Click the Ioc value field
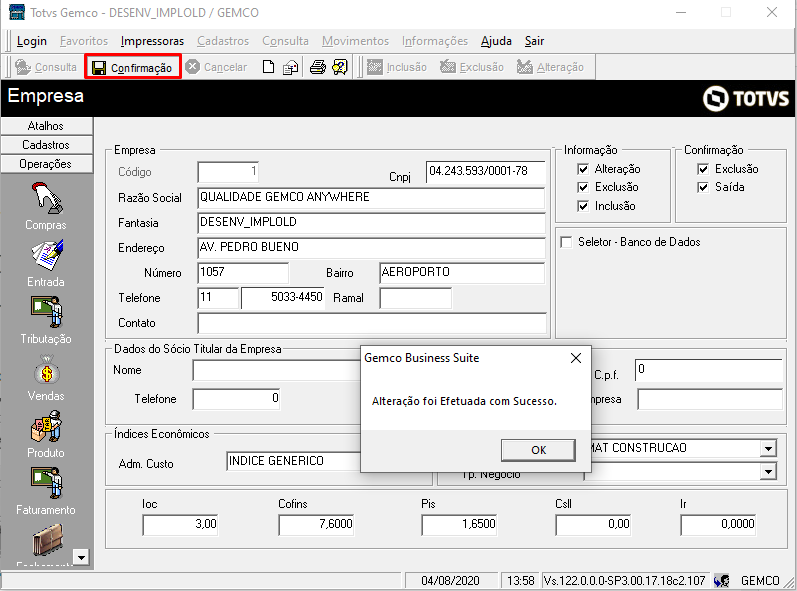797x591 pixels. (180, 524)
